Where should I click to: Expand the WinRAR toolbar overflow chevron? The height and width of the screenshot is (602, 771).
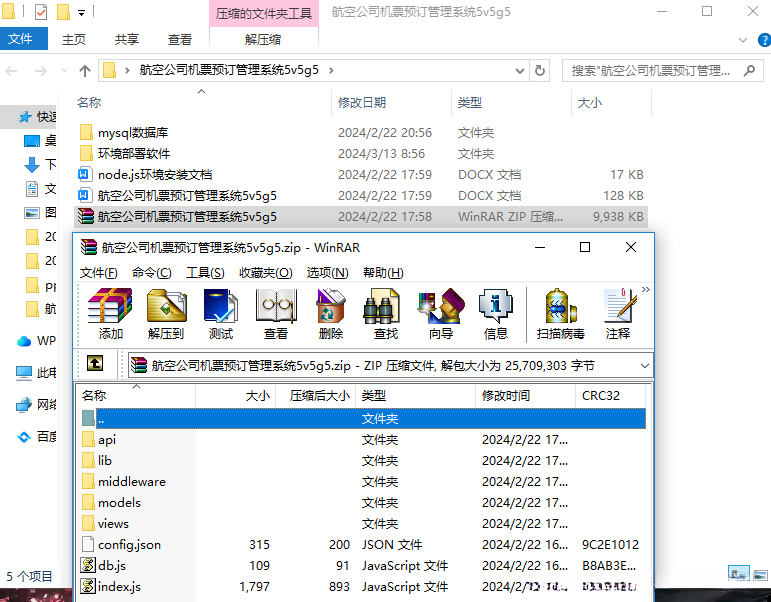pyautogui.click(x=646, y=290)
